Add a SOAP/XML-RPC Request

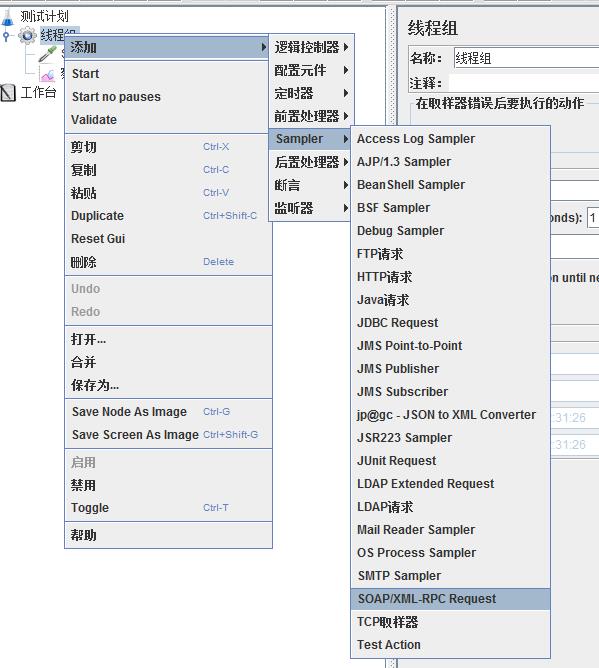[x=450, y=599]
